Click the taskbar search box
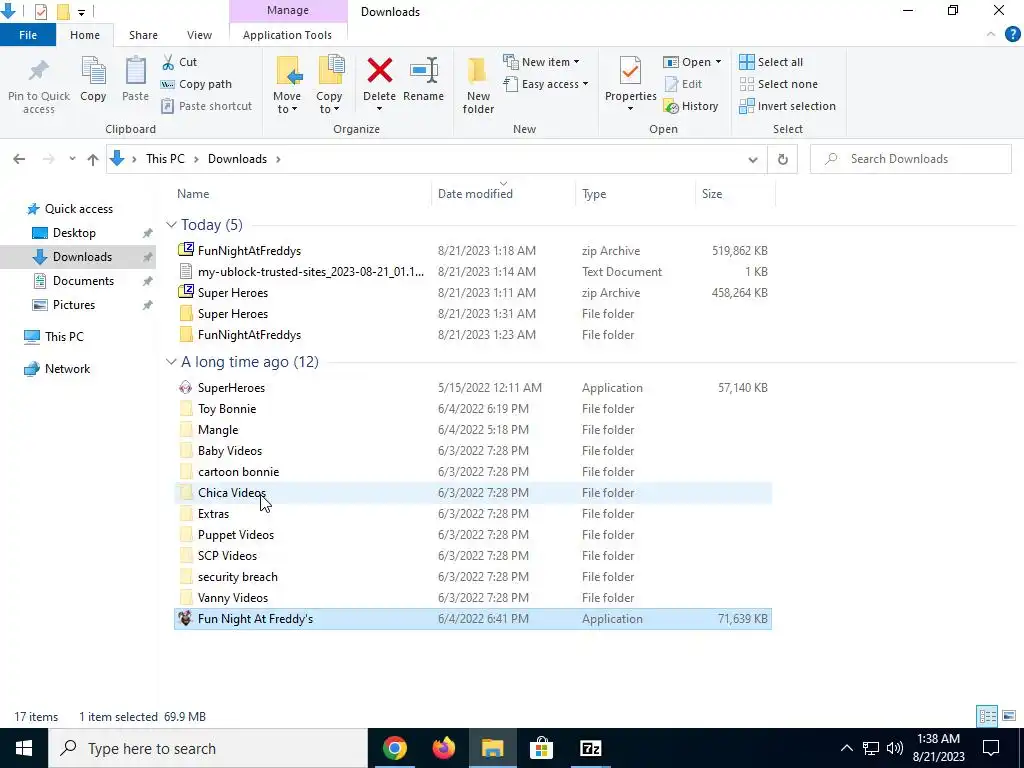This screenshot has height=768, width=1024. (x=208, y=748)
